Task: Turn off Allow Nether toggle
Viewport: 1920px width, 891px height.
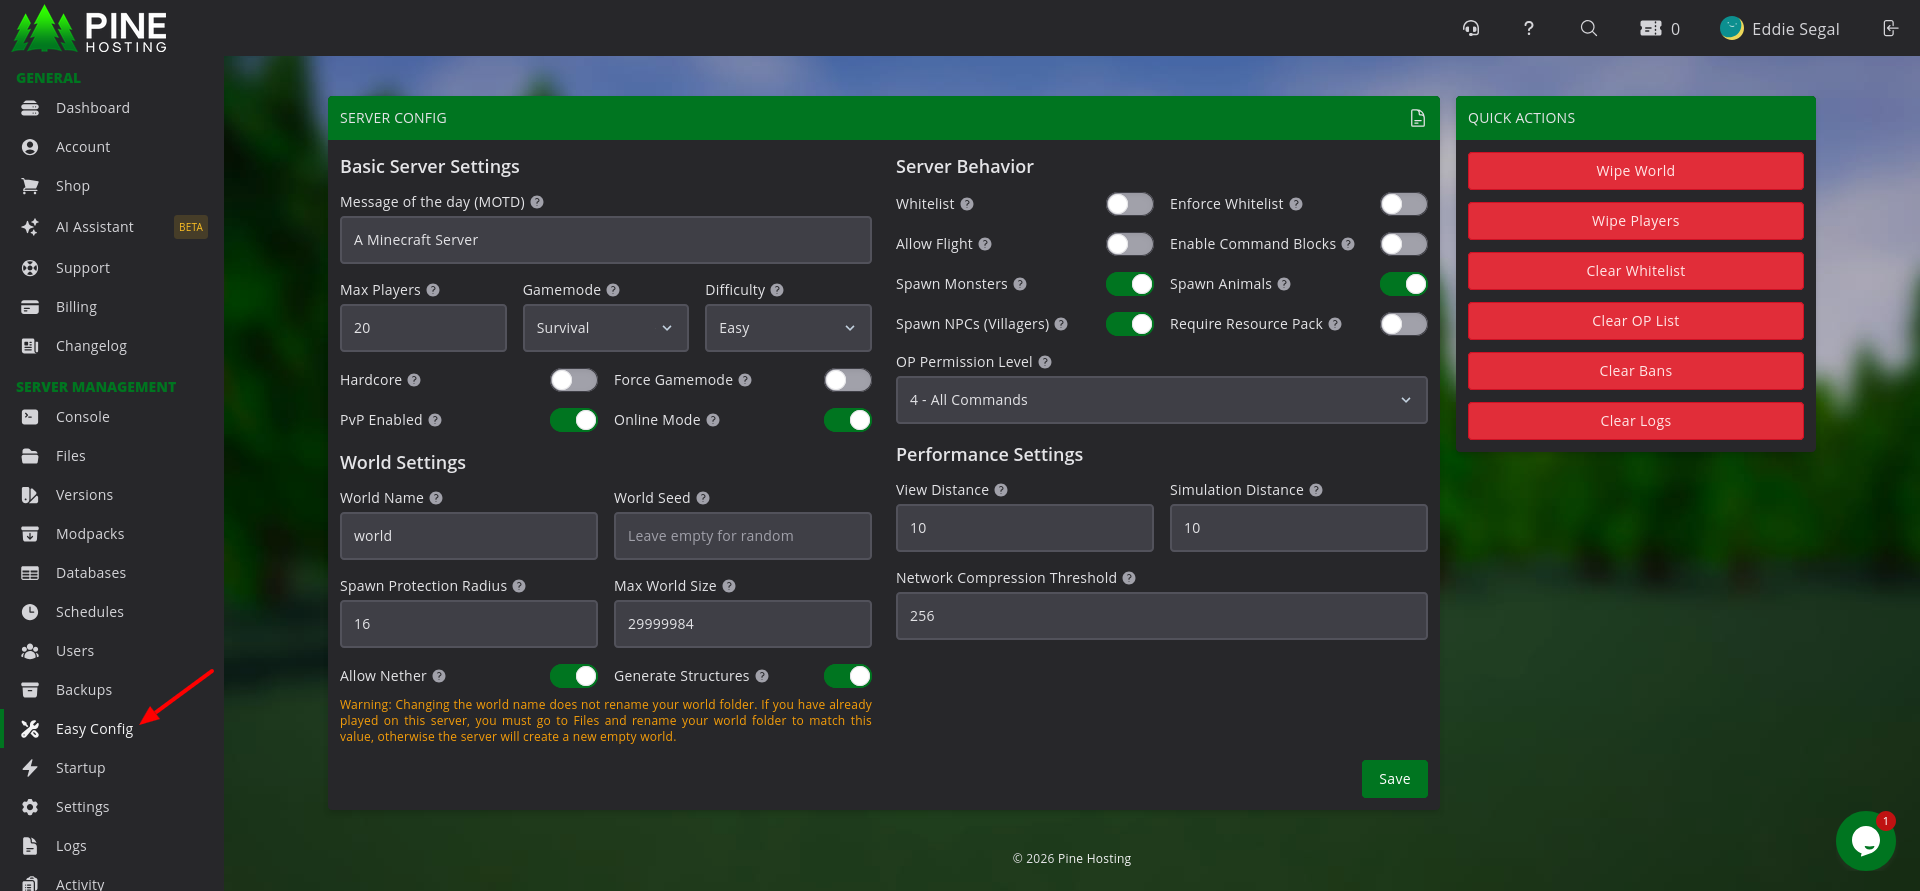Action: [x=574, y=676]
